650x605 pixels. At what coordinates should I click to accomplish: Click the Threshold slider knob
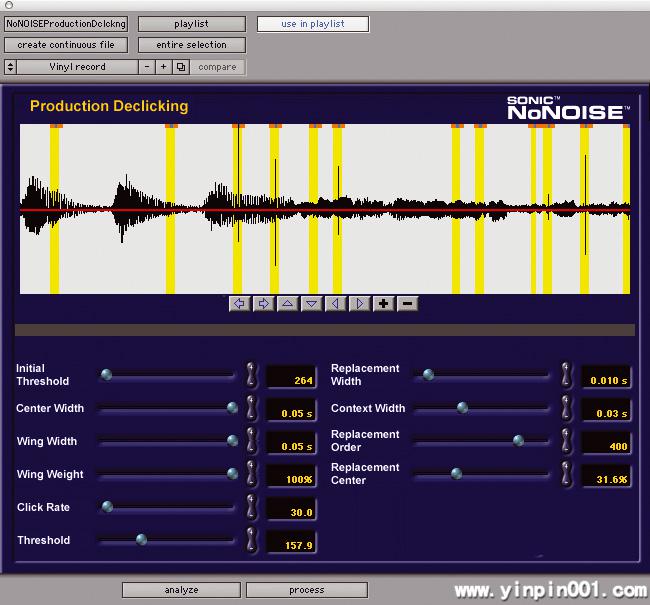tap(141, 539)
